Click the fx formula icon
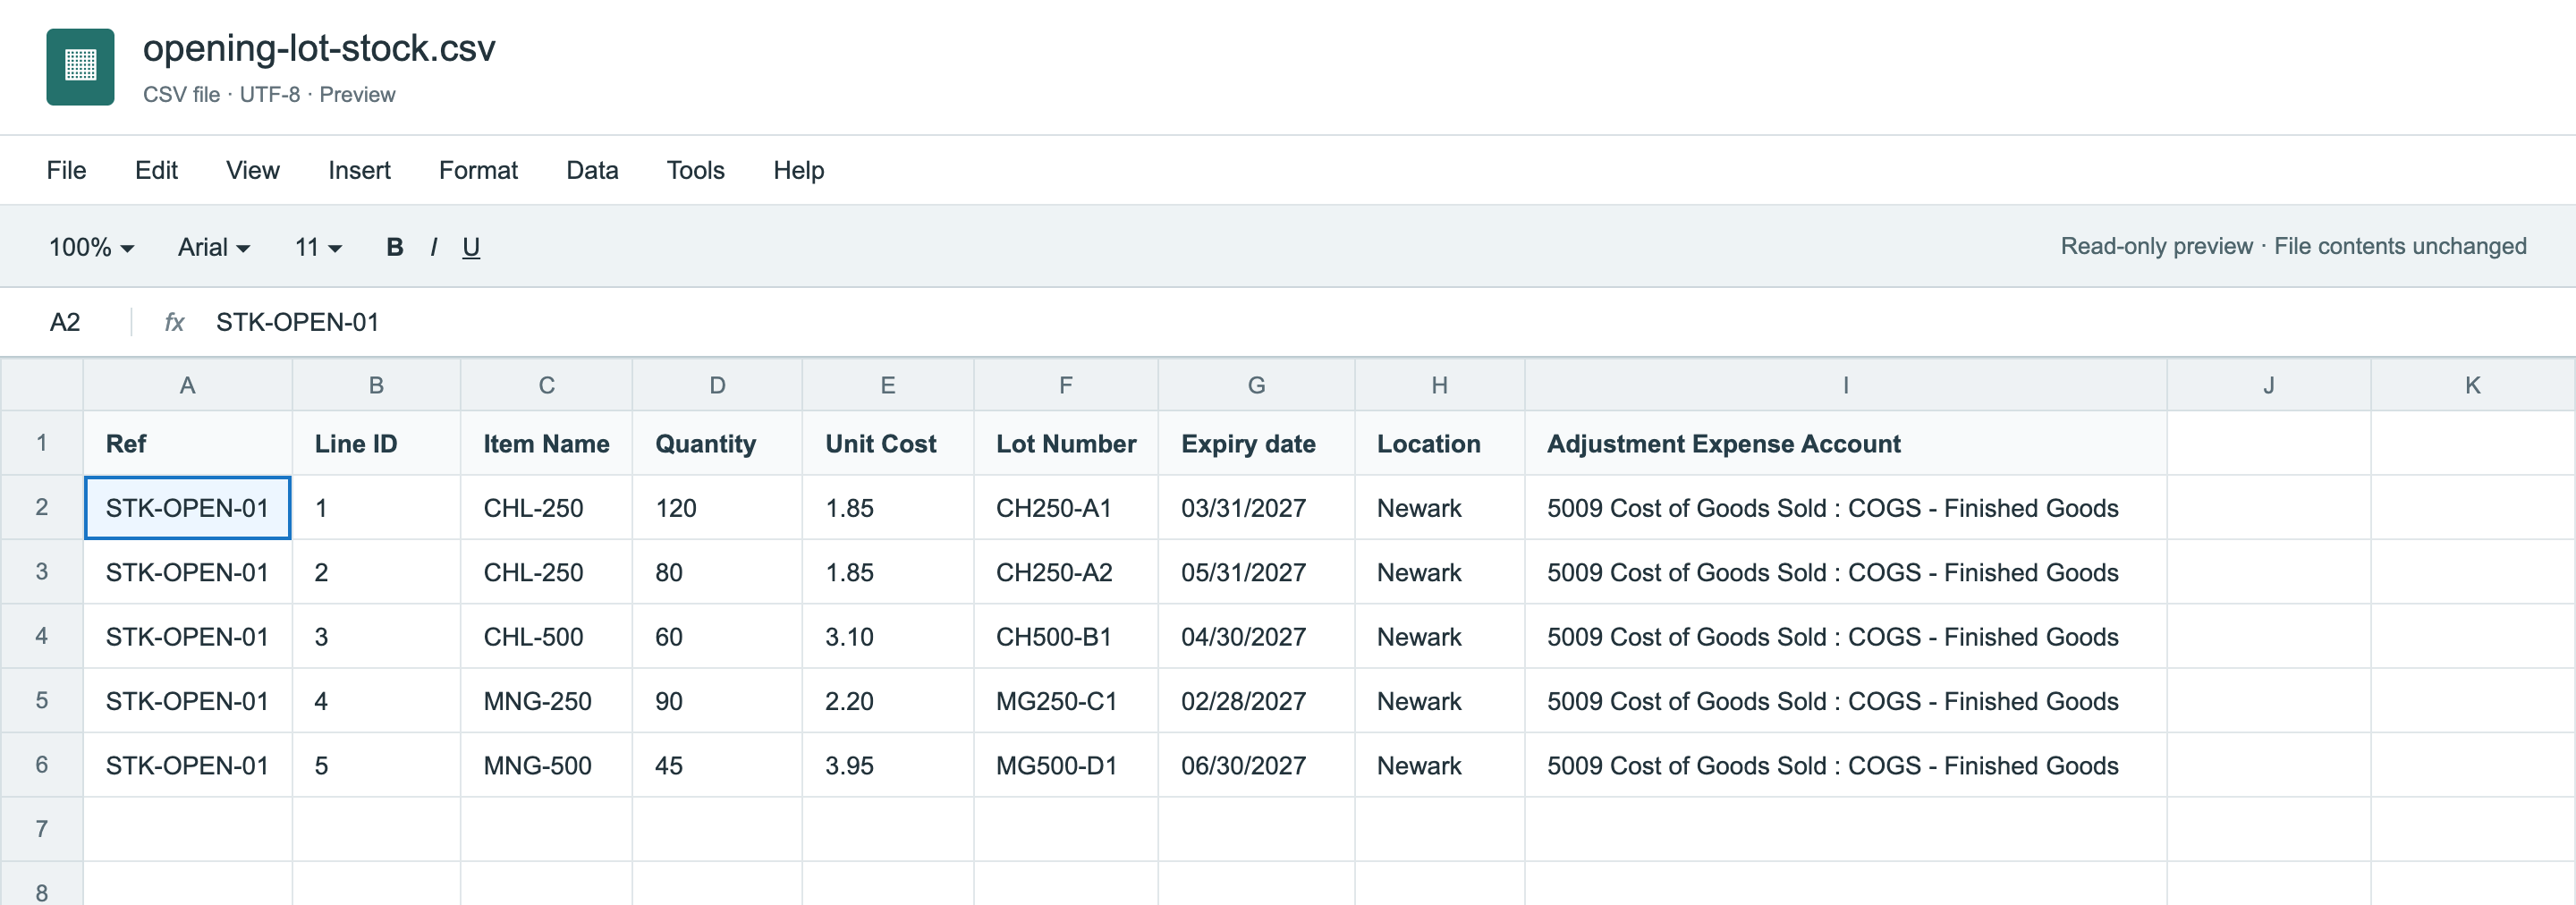Image resolution: width=2576 pixels, height=905 pixels. [x=174, y=322]
